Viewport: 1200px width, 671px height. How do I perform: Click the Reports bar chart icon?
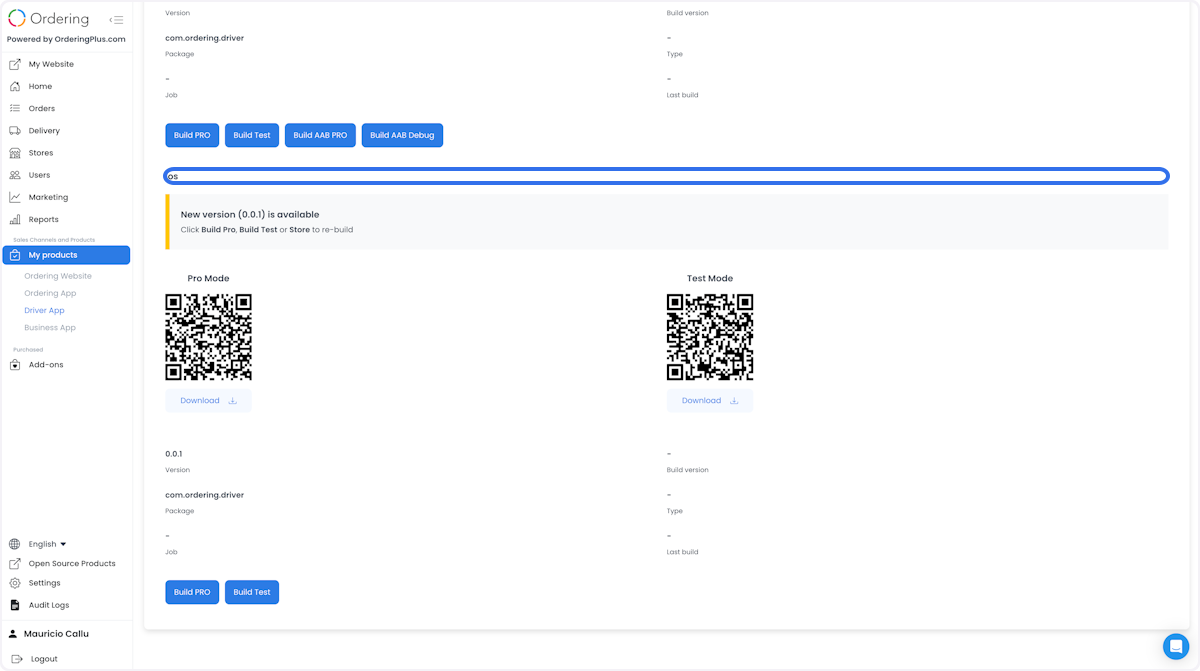(15, 219)
